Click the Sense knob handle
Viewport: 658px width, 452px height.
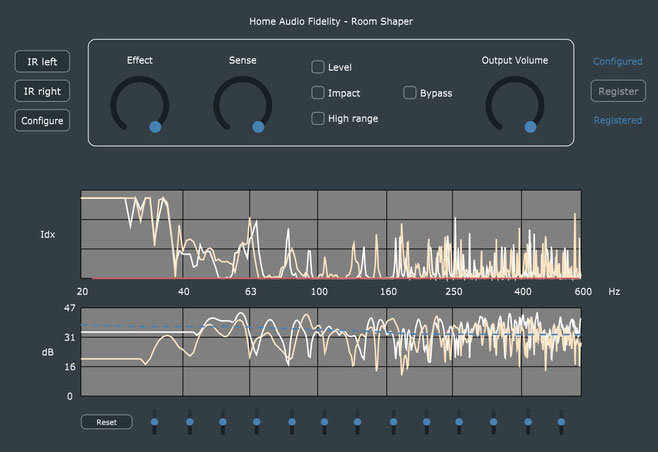(x=258, y=127)
